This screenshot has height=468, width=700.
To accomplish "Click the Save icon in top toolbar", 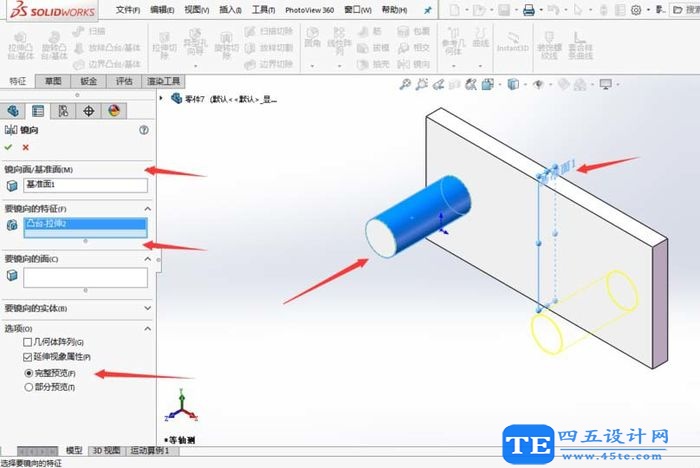I will click(504, 10).
